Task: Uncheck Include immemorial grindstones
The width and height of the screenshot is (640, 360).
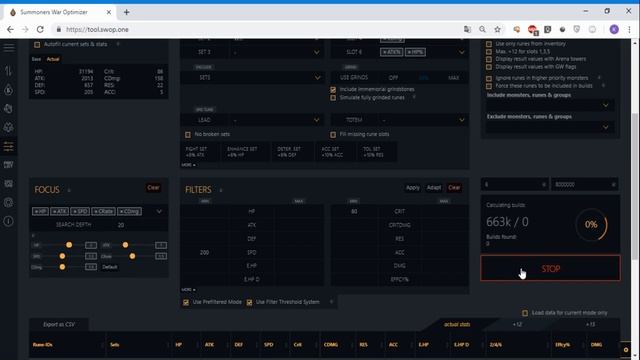Action: (333, 89)
